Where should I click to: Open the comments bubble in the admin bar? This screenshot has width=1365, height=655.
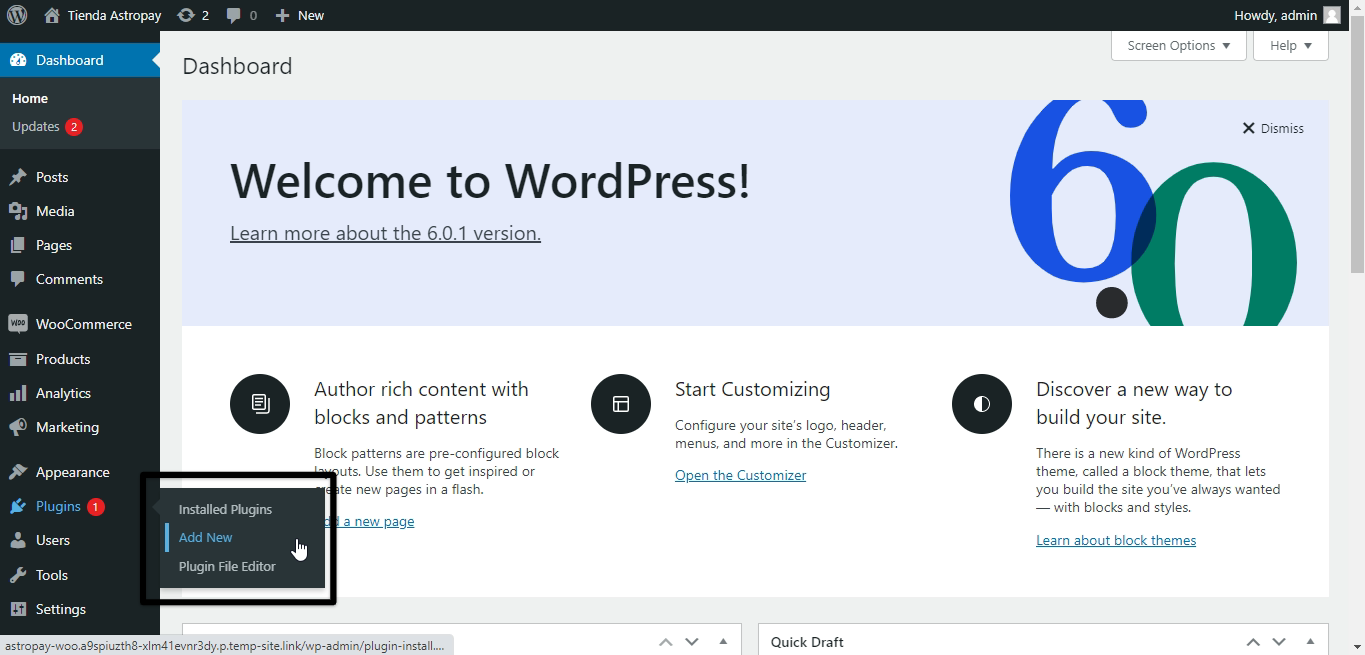(241, 15)
